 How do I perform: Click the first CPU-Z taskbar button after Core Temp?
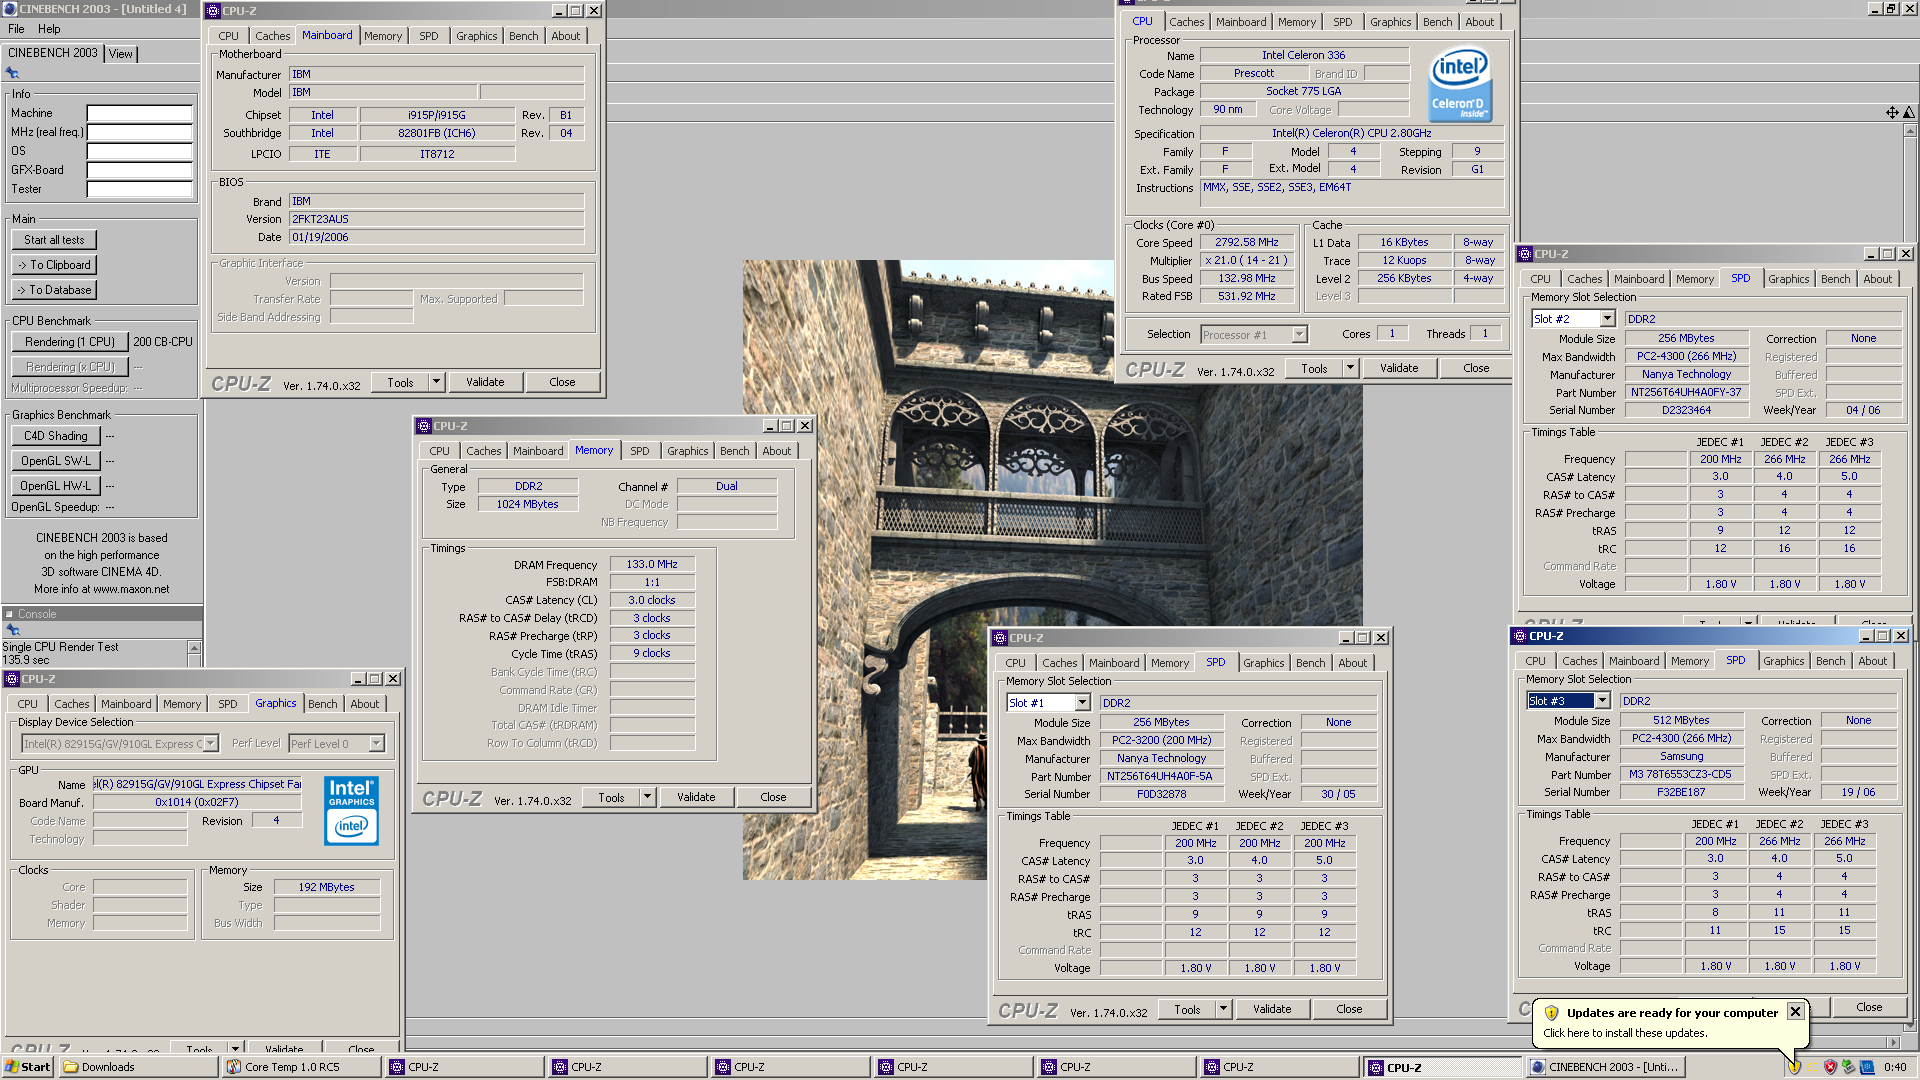[465, 1067]
